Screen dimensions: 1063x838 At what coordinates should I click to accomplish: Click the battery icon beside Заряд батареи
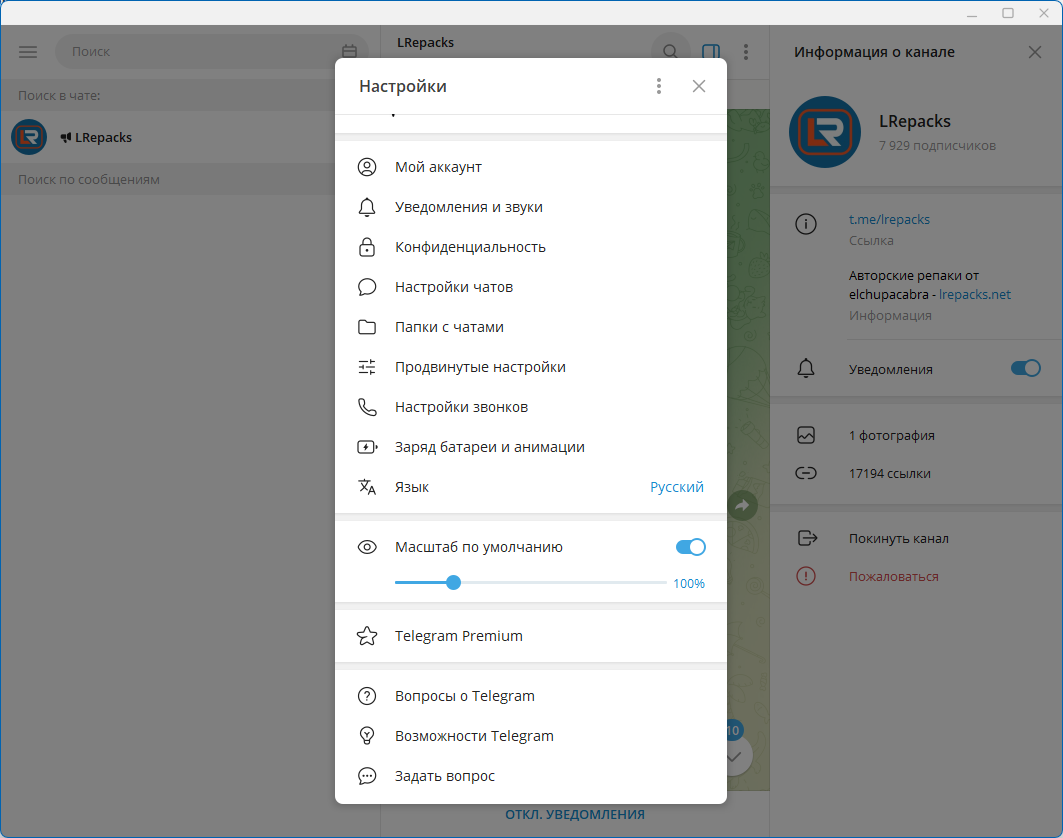coord(367,447)
